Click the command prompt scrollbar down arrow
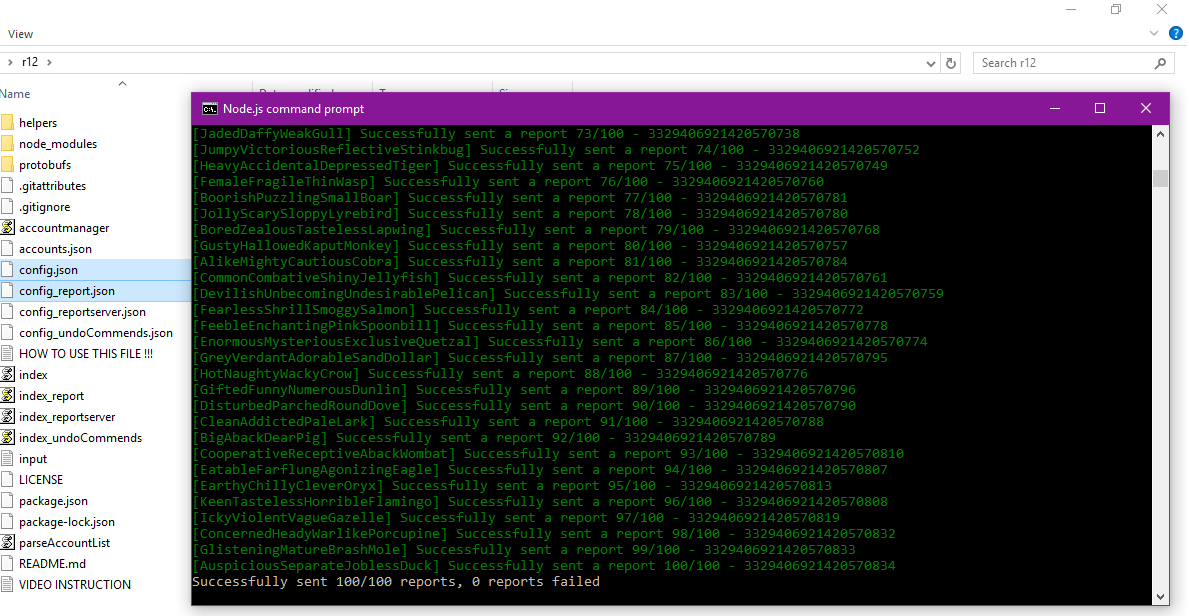This screenshot has height=616, width=1189. tap(1160, 596)
